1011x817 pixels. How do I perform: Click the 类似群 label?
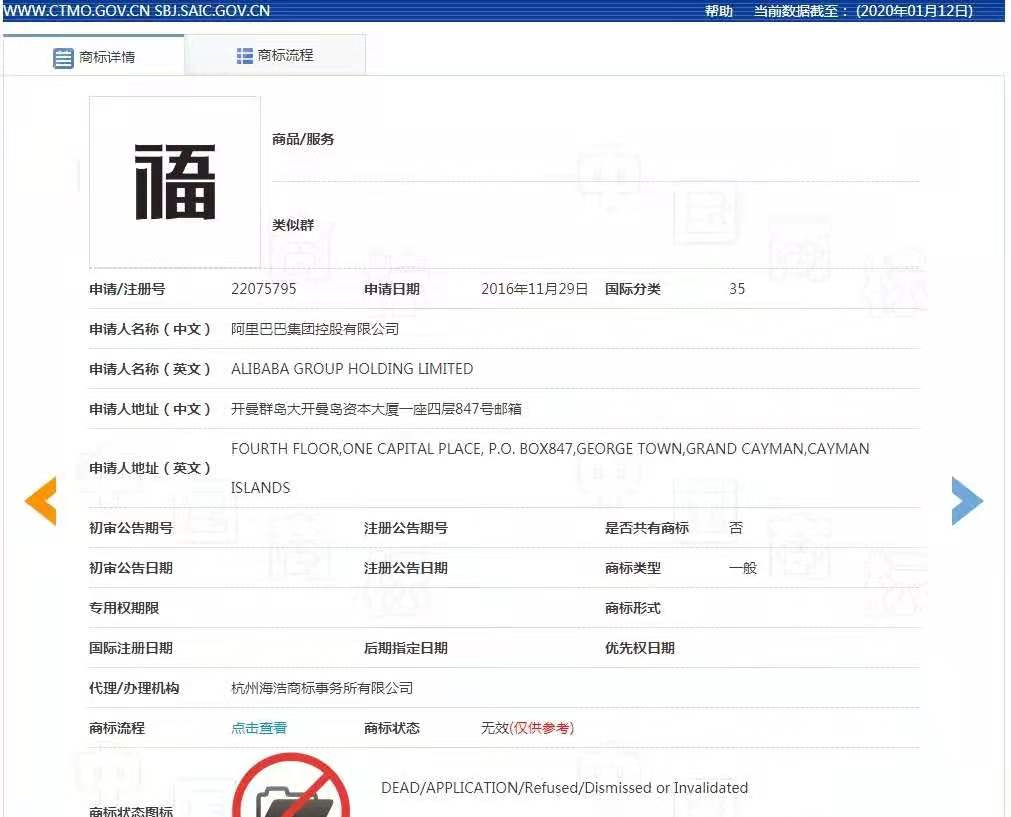(293, 225)
